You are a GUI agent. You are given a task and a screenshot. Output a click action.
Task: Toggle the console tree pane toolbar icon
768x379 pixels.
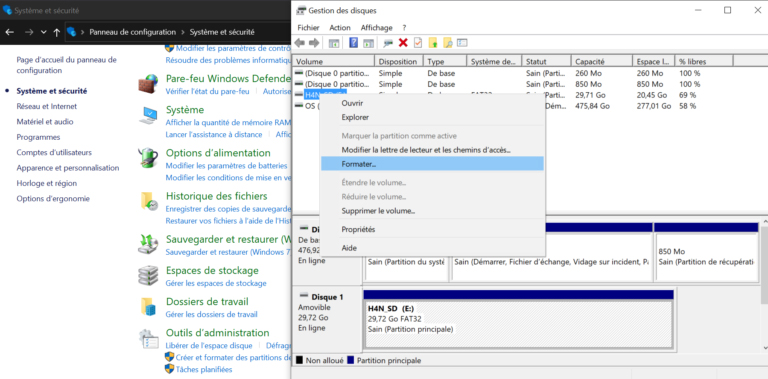334,43
